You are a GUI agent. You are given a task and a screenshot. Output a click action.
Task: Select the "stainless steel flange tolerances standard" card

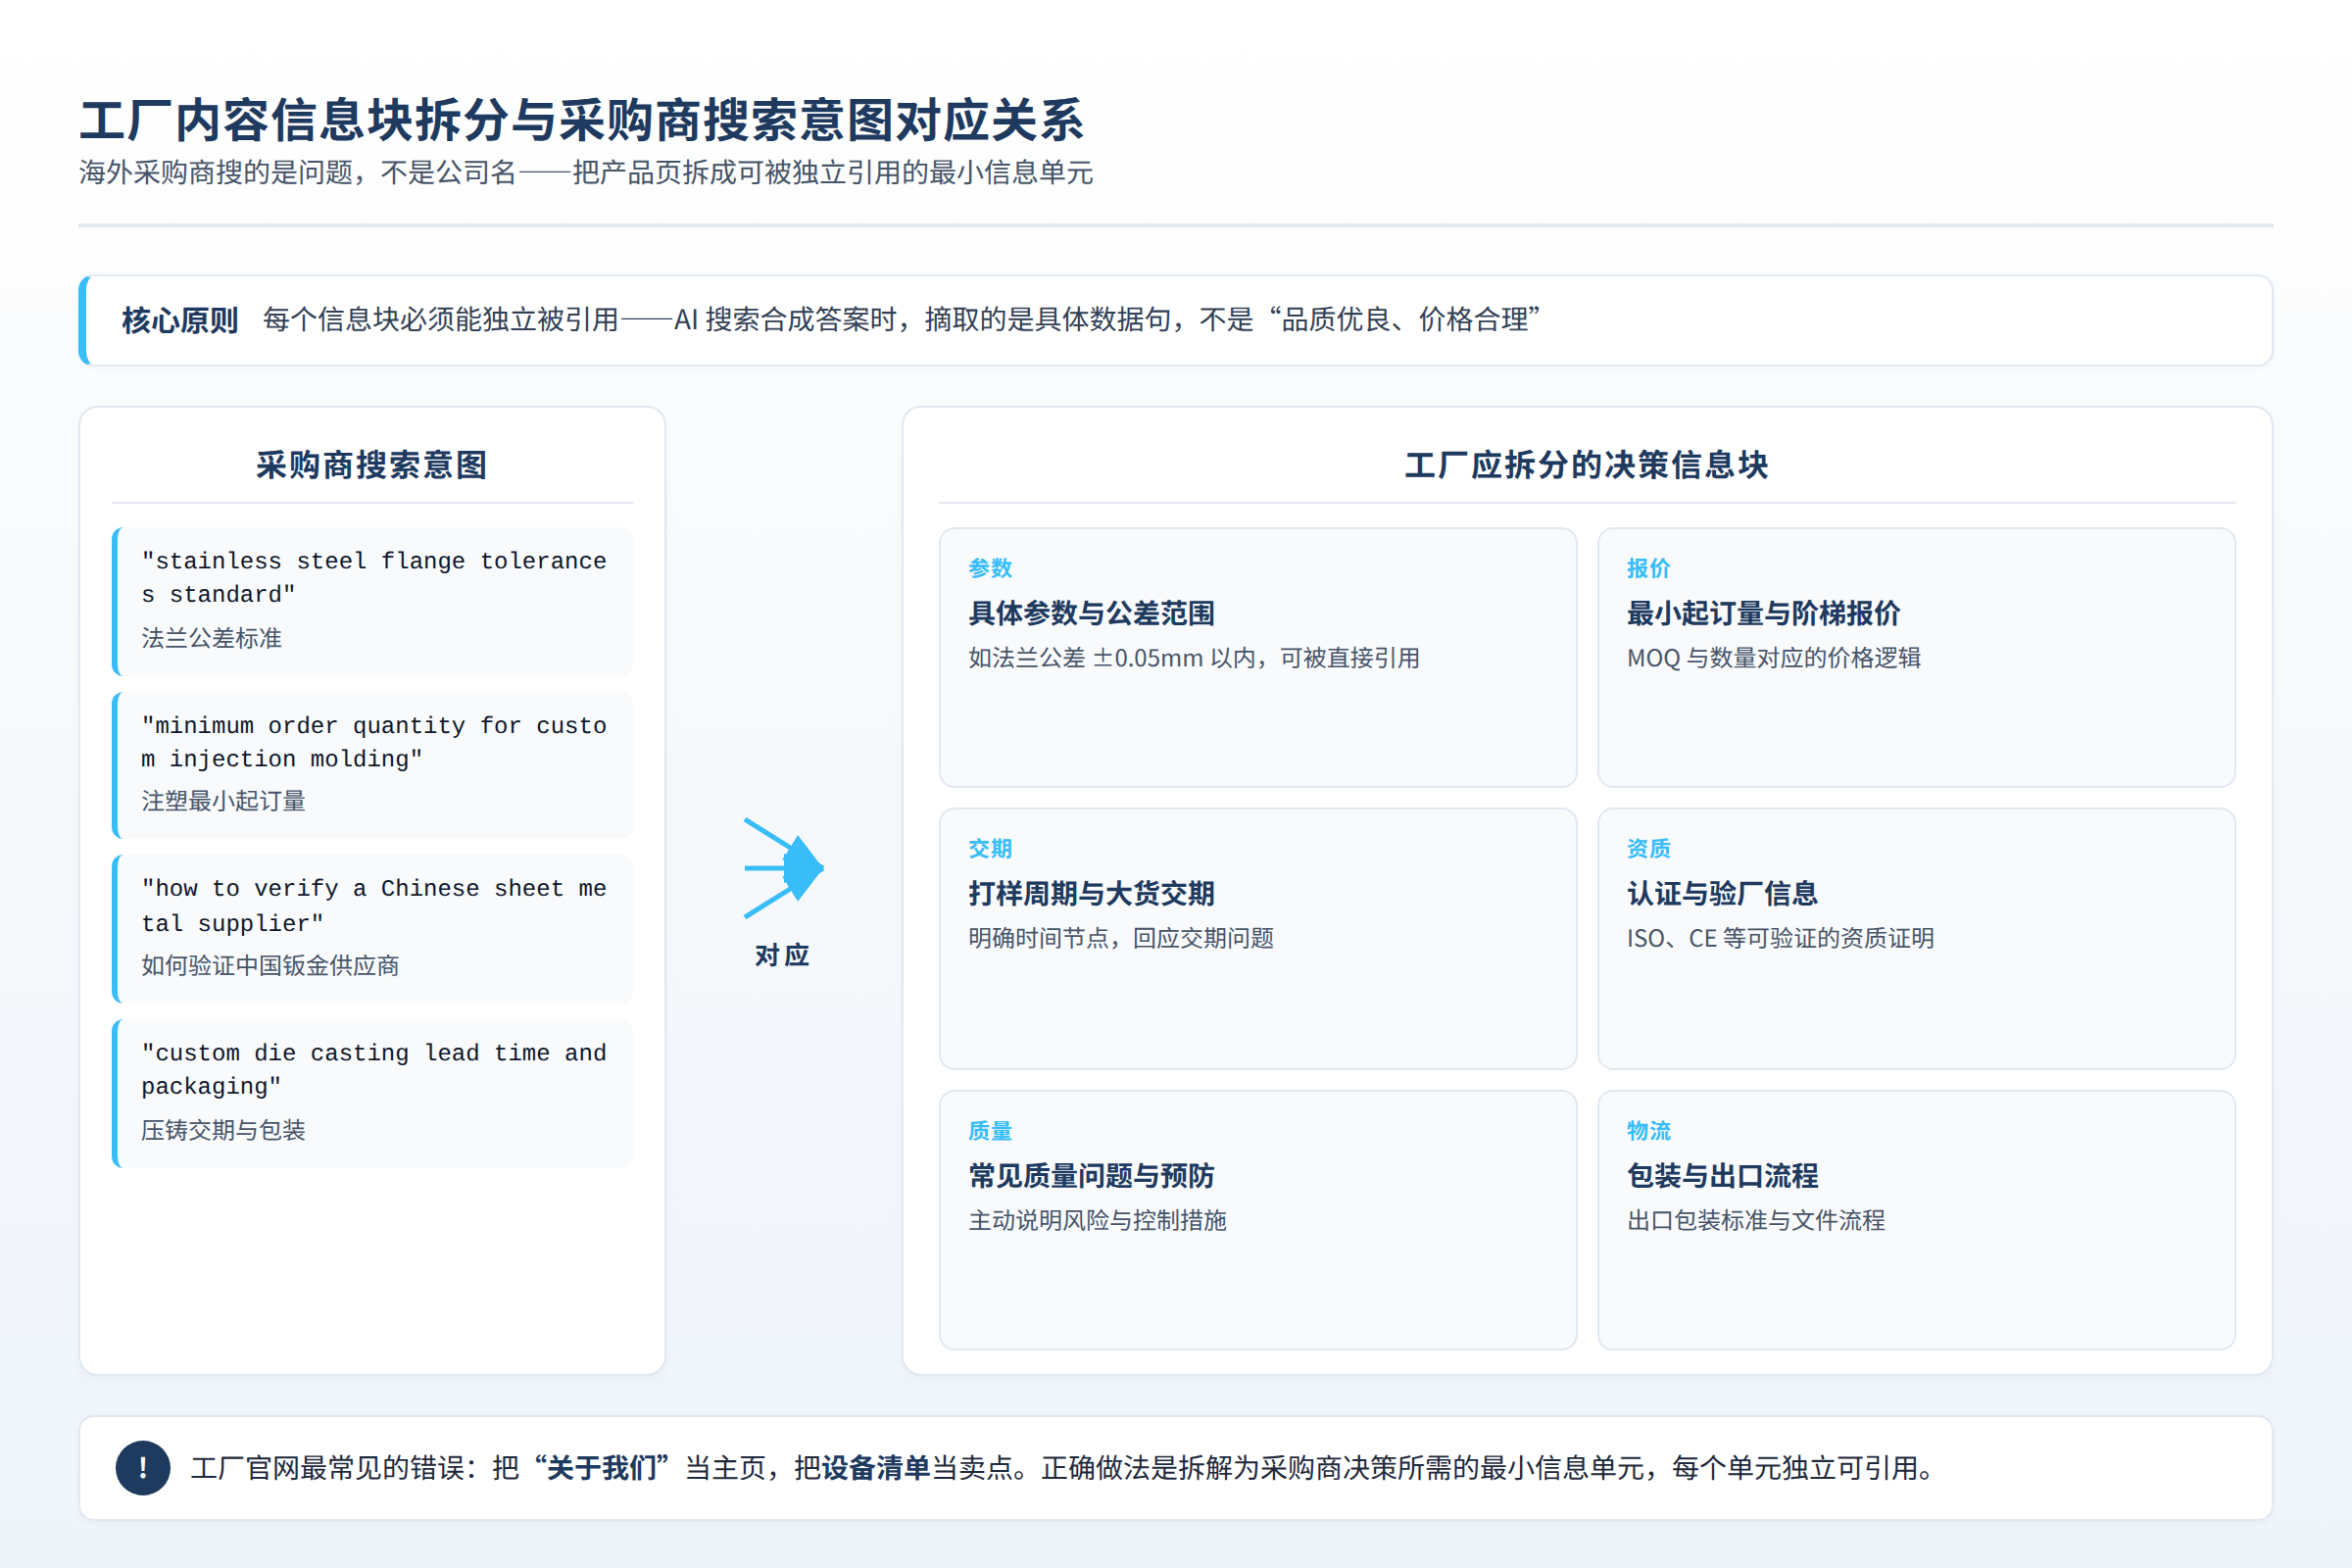tap(372, 601)
